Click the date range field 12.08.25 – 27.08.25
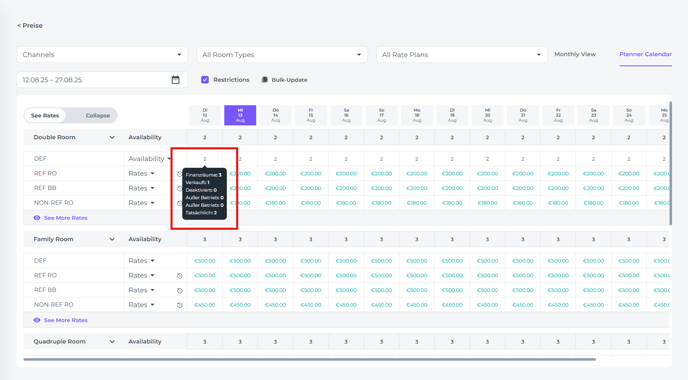Screen dimensions: 688x380 (x=102, y=80)
